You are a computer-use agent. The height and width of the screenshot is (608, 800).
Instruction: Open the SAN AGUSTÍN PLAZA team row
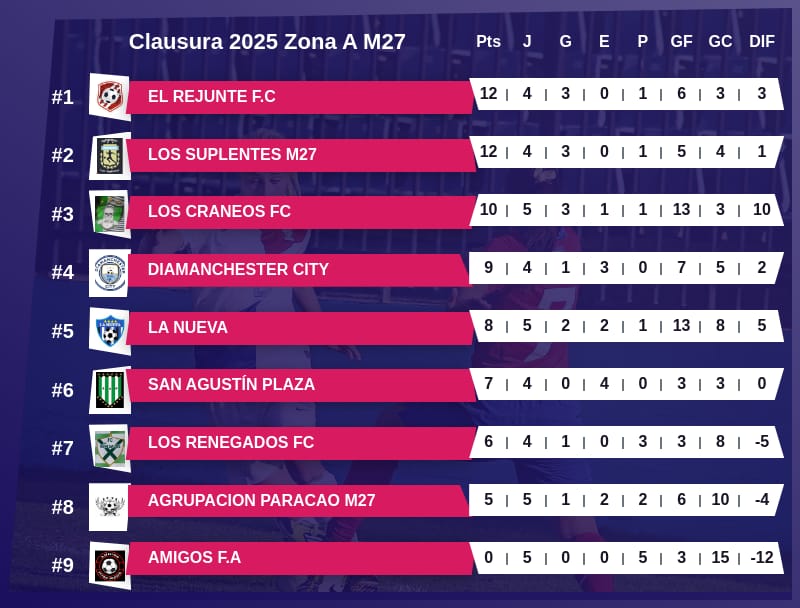coord(231,384)
